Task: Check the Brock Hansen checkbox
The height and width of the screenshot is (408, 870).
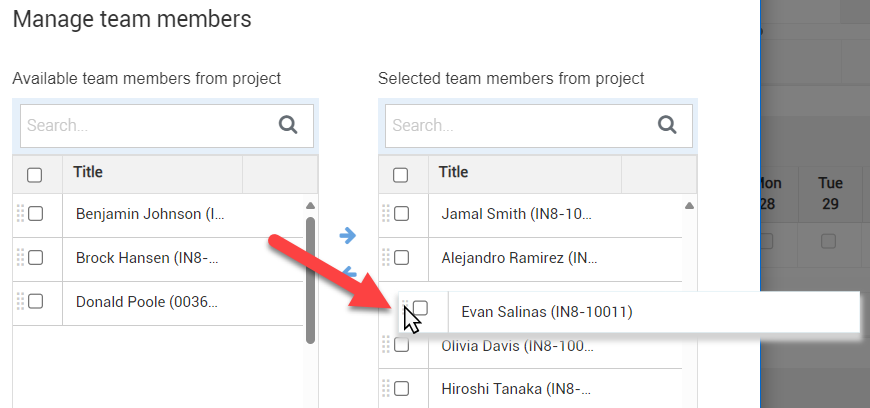Action: point(36,257)
